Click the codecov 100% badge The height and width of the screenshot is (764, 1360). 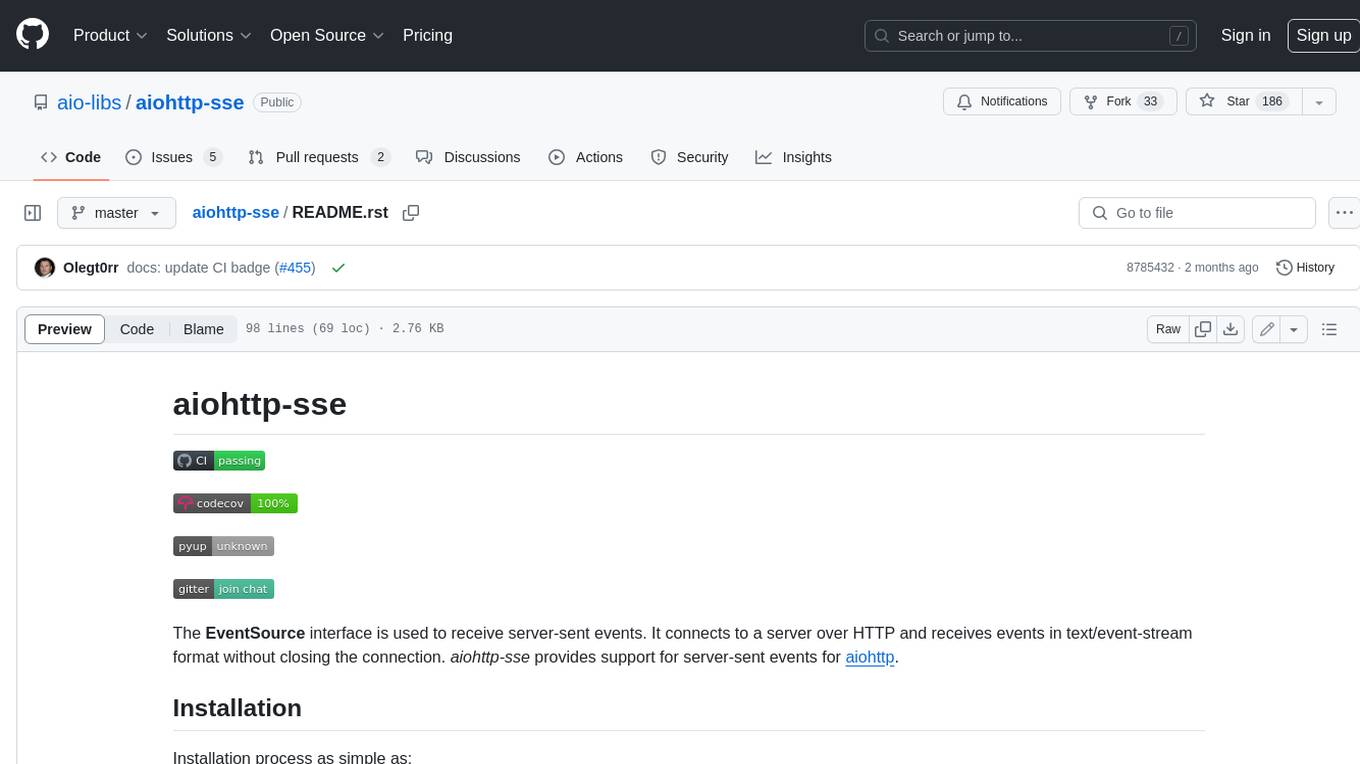pos(235,503)
